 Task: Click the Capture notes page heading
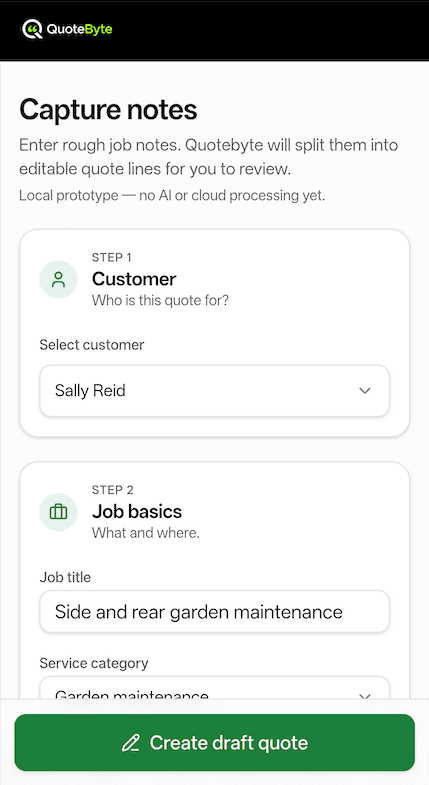108,110
